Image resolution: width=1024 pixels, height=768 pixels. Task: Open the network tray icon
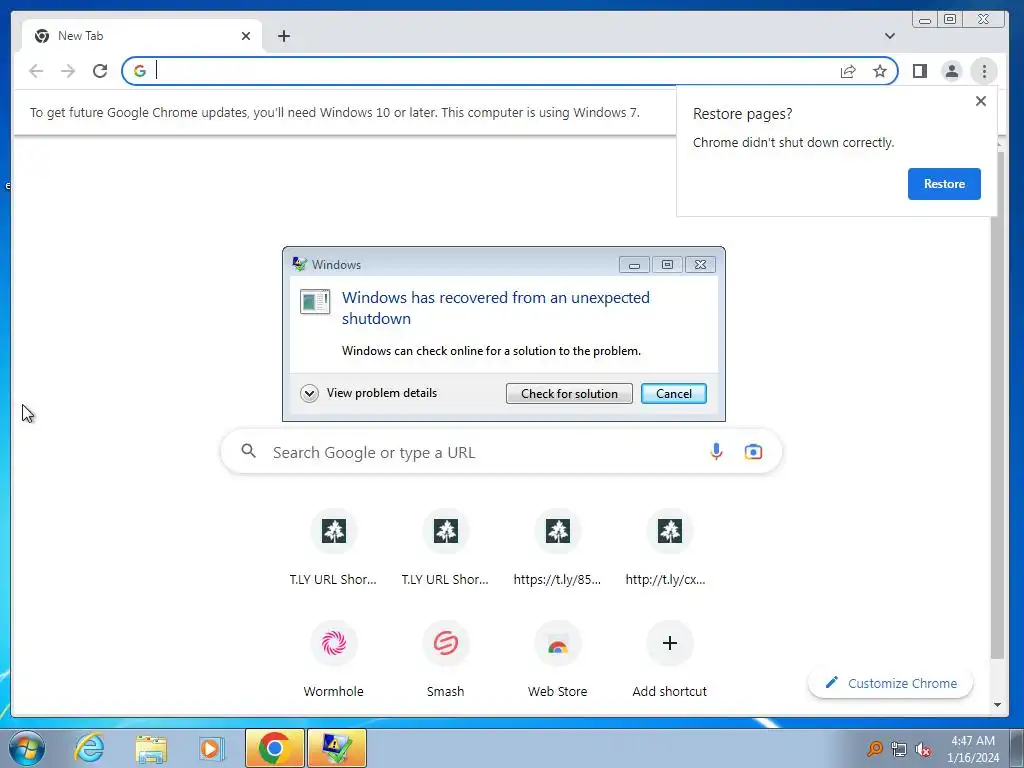pyautogui.click(x=899, y=749)
